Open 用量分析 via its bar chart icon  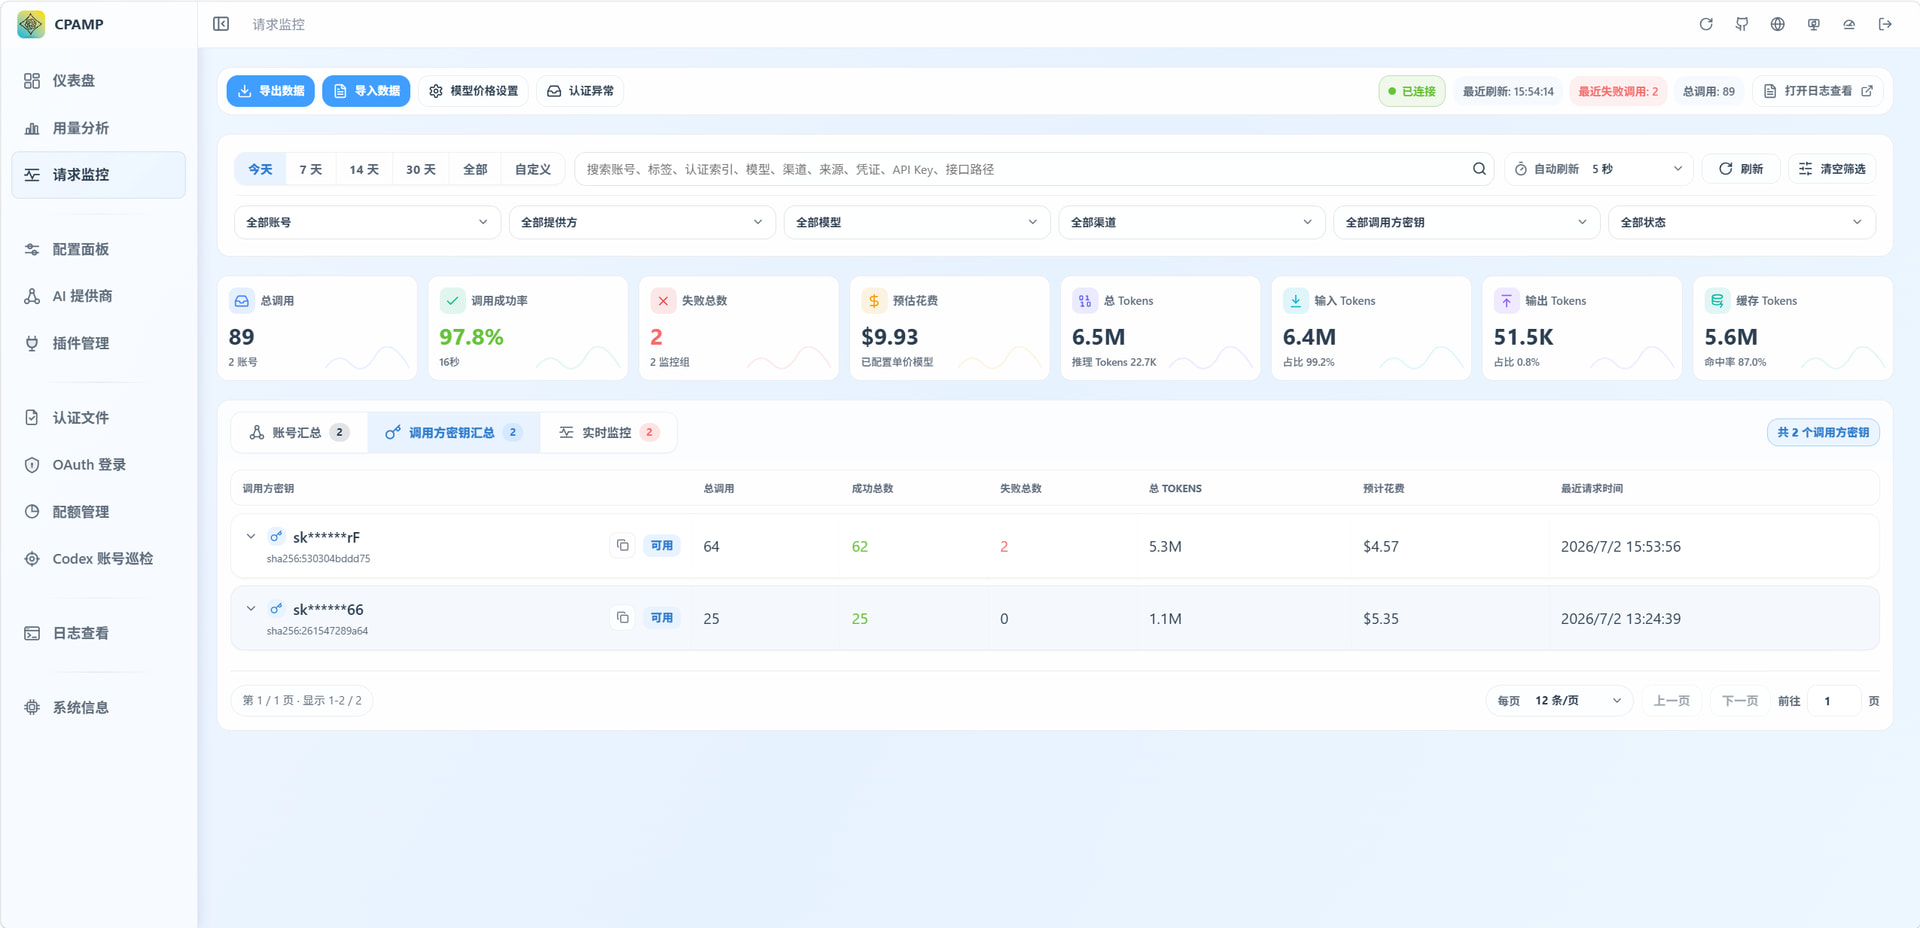(32, 128)
